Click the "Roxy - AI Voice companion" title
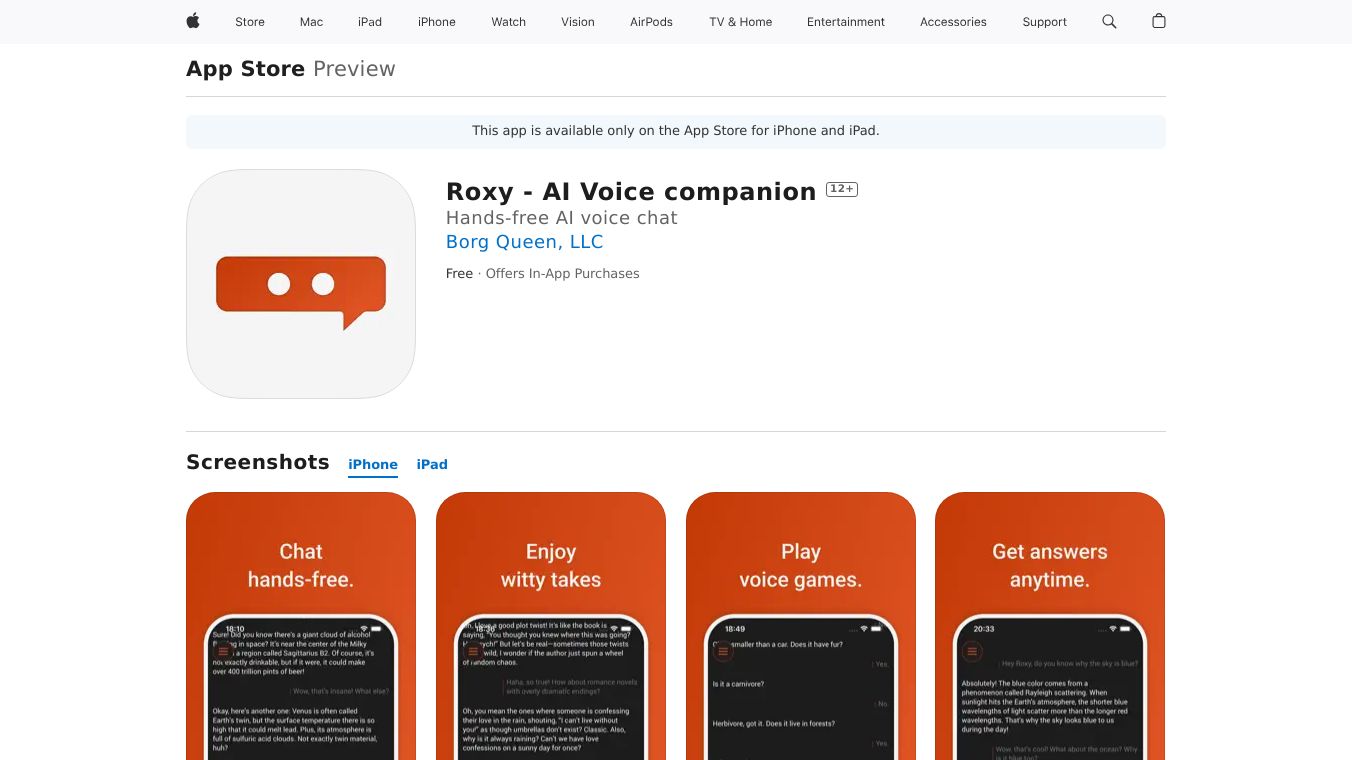The image size is (1352, 760). coord(631,192)
